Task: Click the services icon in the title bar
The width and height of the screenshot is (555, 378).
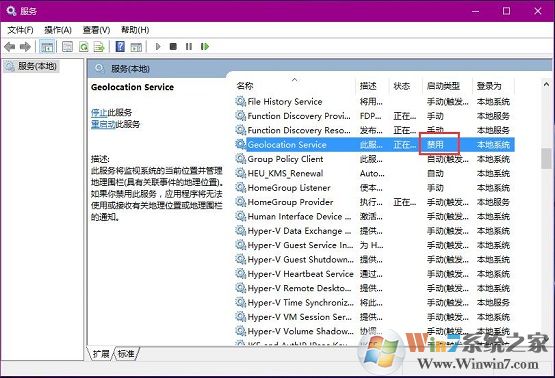Action: tap(11, 11)
